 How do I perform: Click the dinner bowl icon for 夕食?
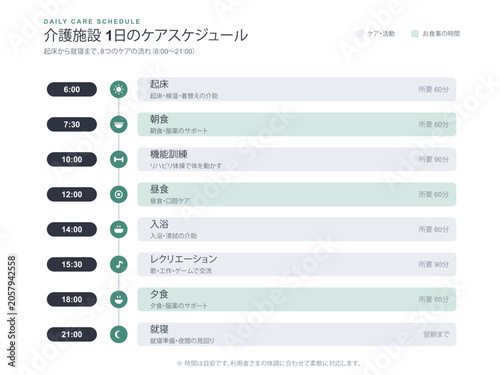click(119, 299)
